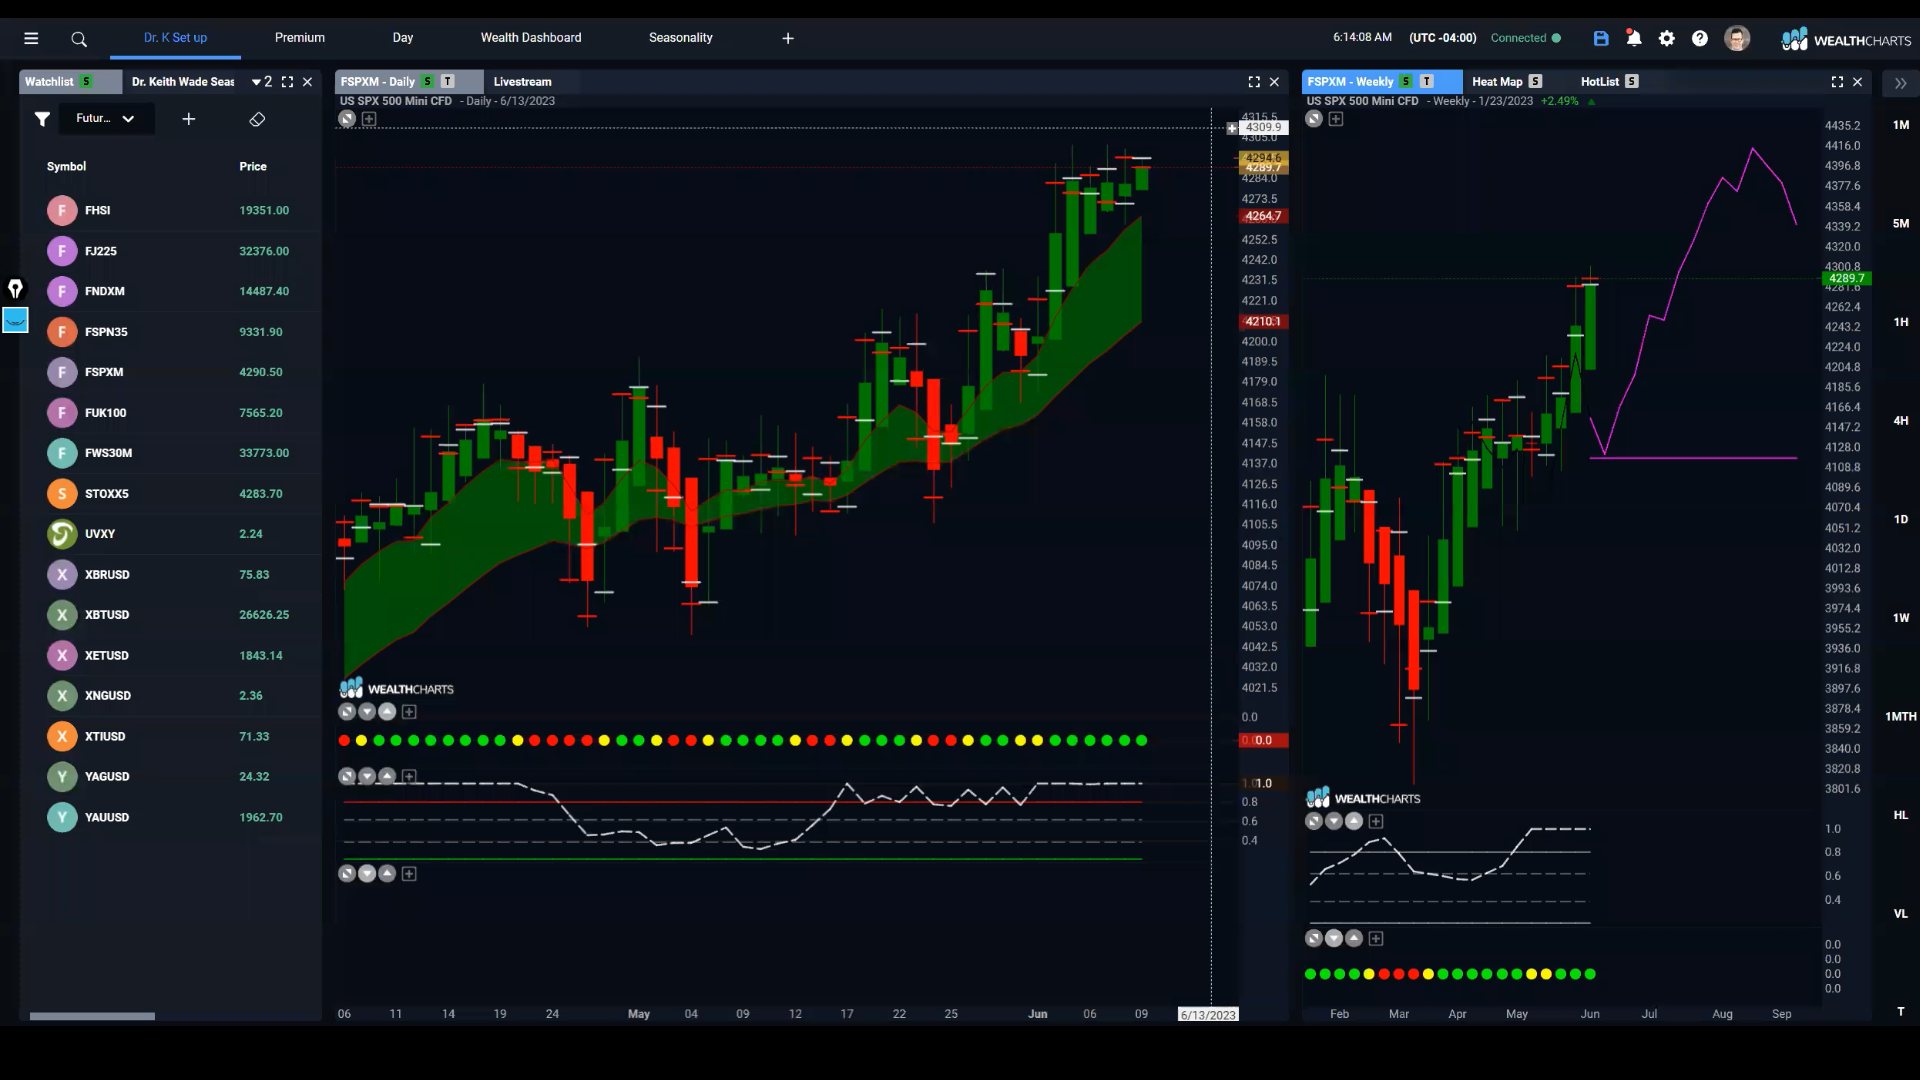Select the 1MTH timeframe button

pos(1901,717)
